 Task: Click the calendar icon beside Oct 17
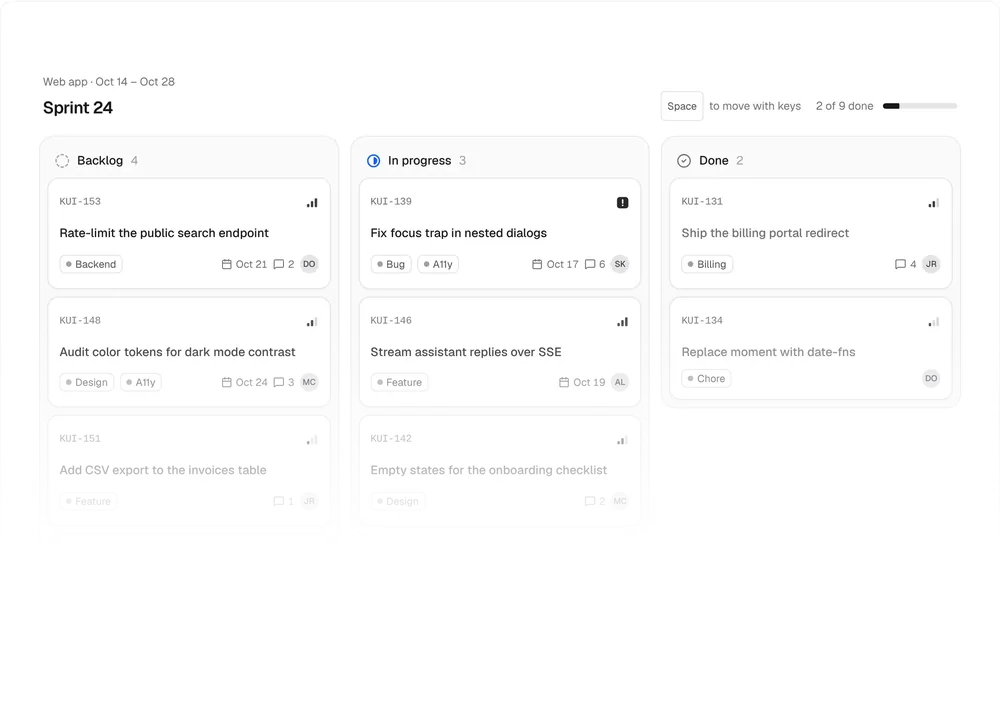tap(537, 264)
